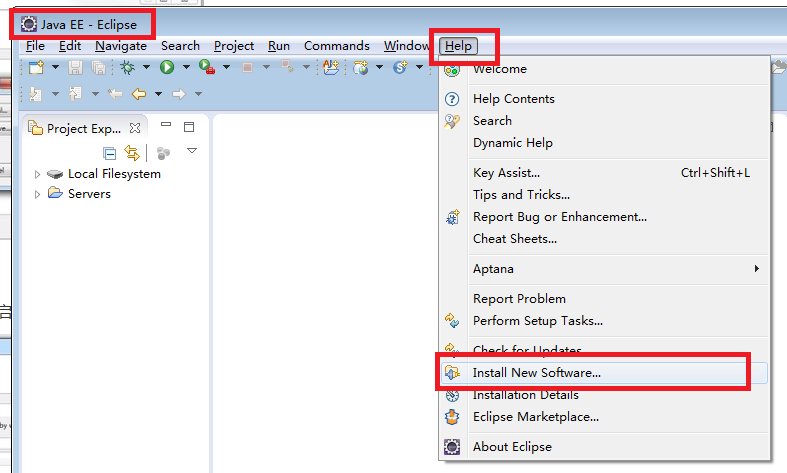Toggle Link with Editor in Project Explorer

(132, 153)
